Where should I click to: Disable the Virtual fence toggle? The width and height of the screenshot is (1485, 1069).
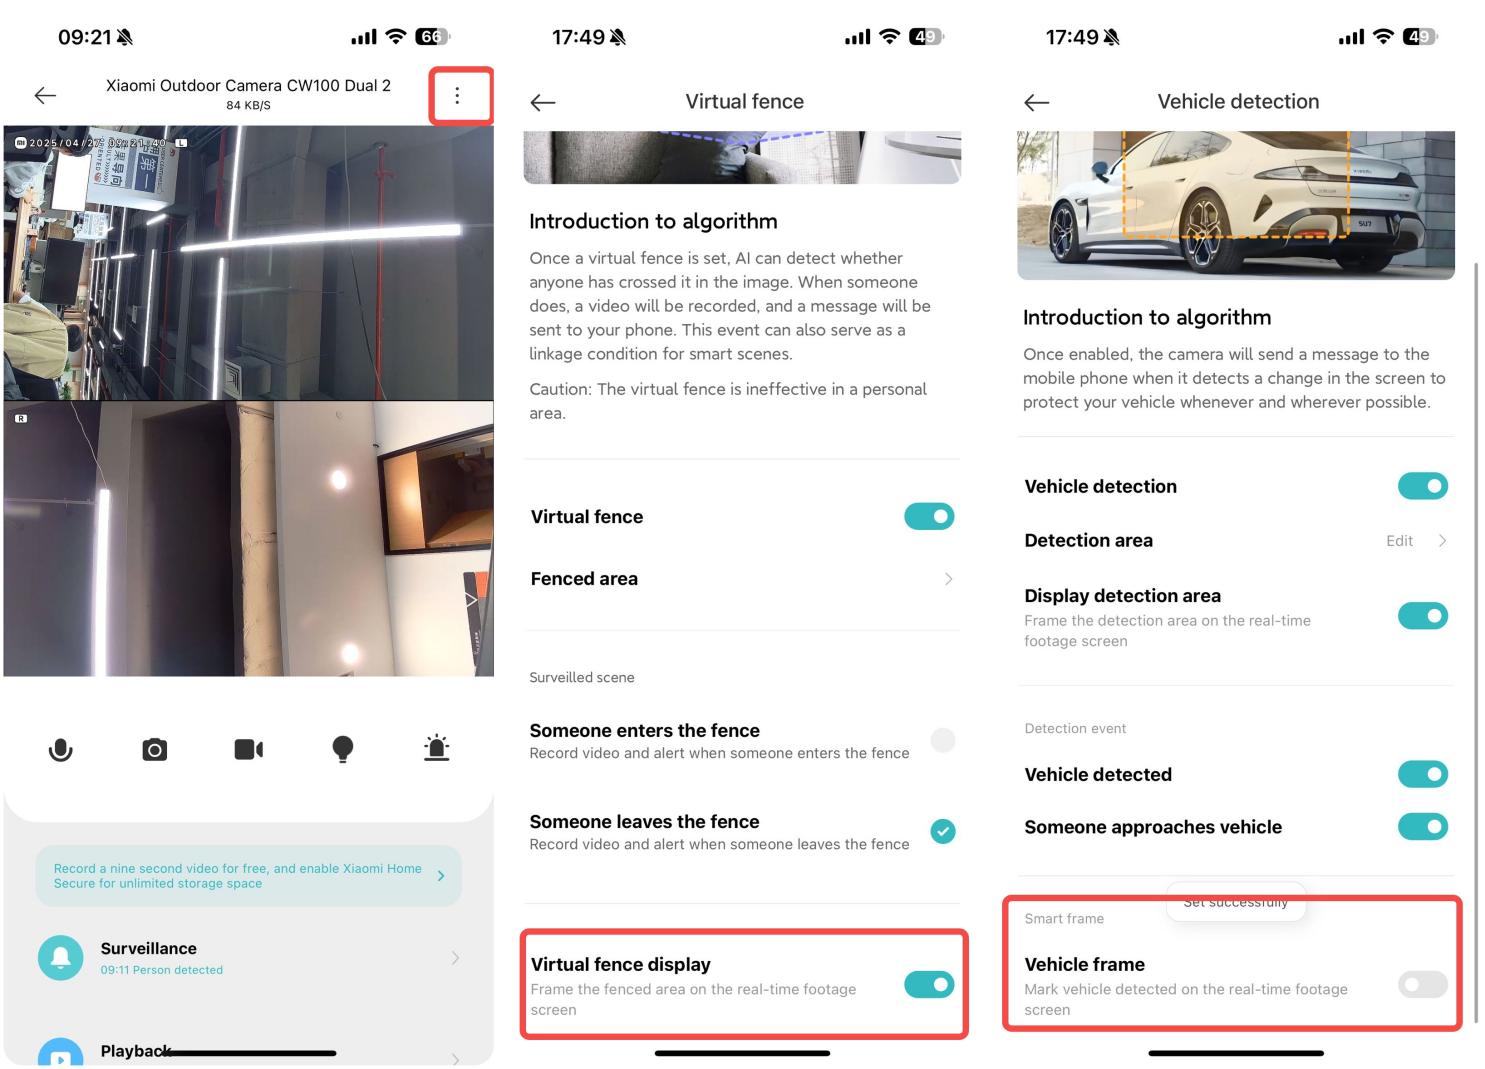929,516
